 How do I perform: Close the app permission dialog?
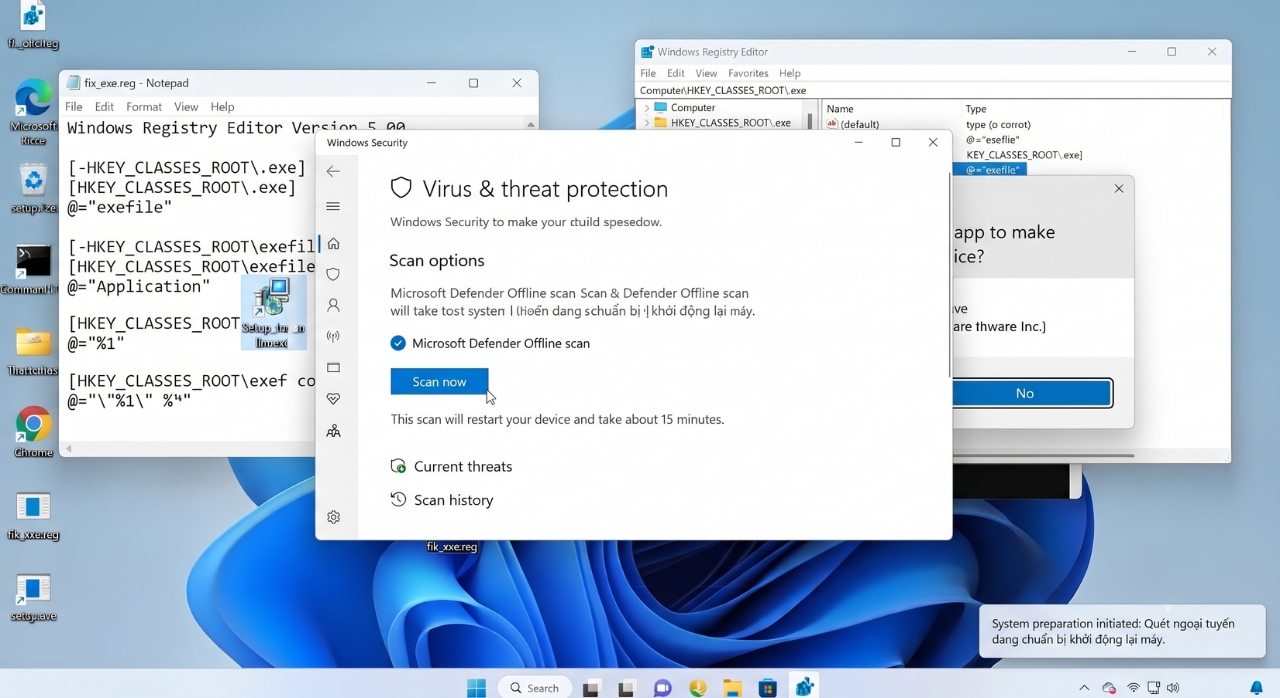[x=1119, y=188]
